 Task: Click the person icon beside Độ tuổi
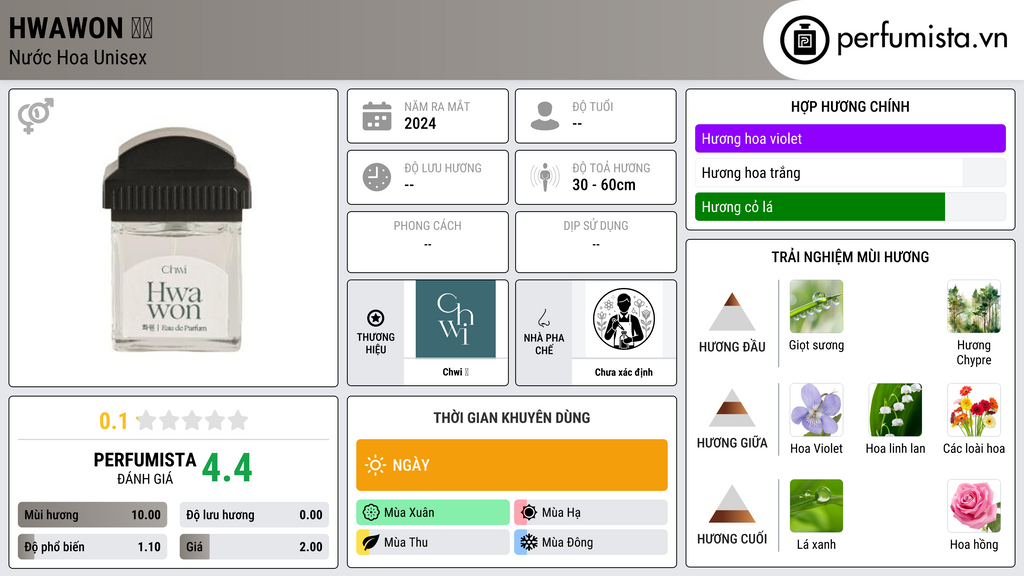pyautogui.click(x=545, y=116)
